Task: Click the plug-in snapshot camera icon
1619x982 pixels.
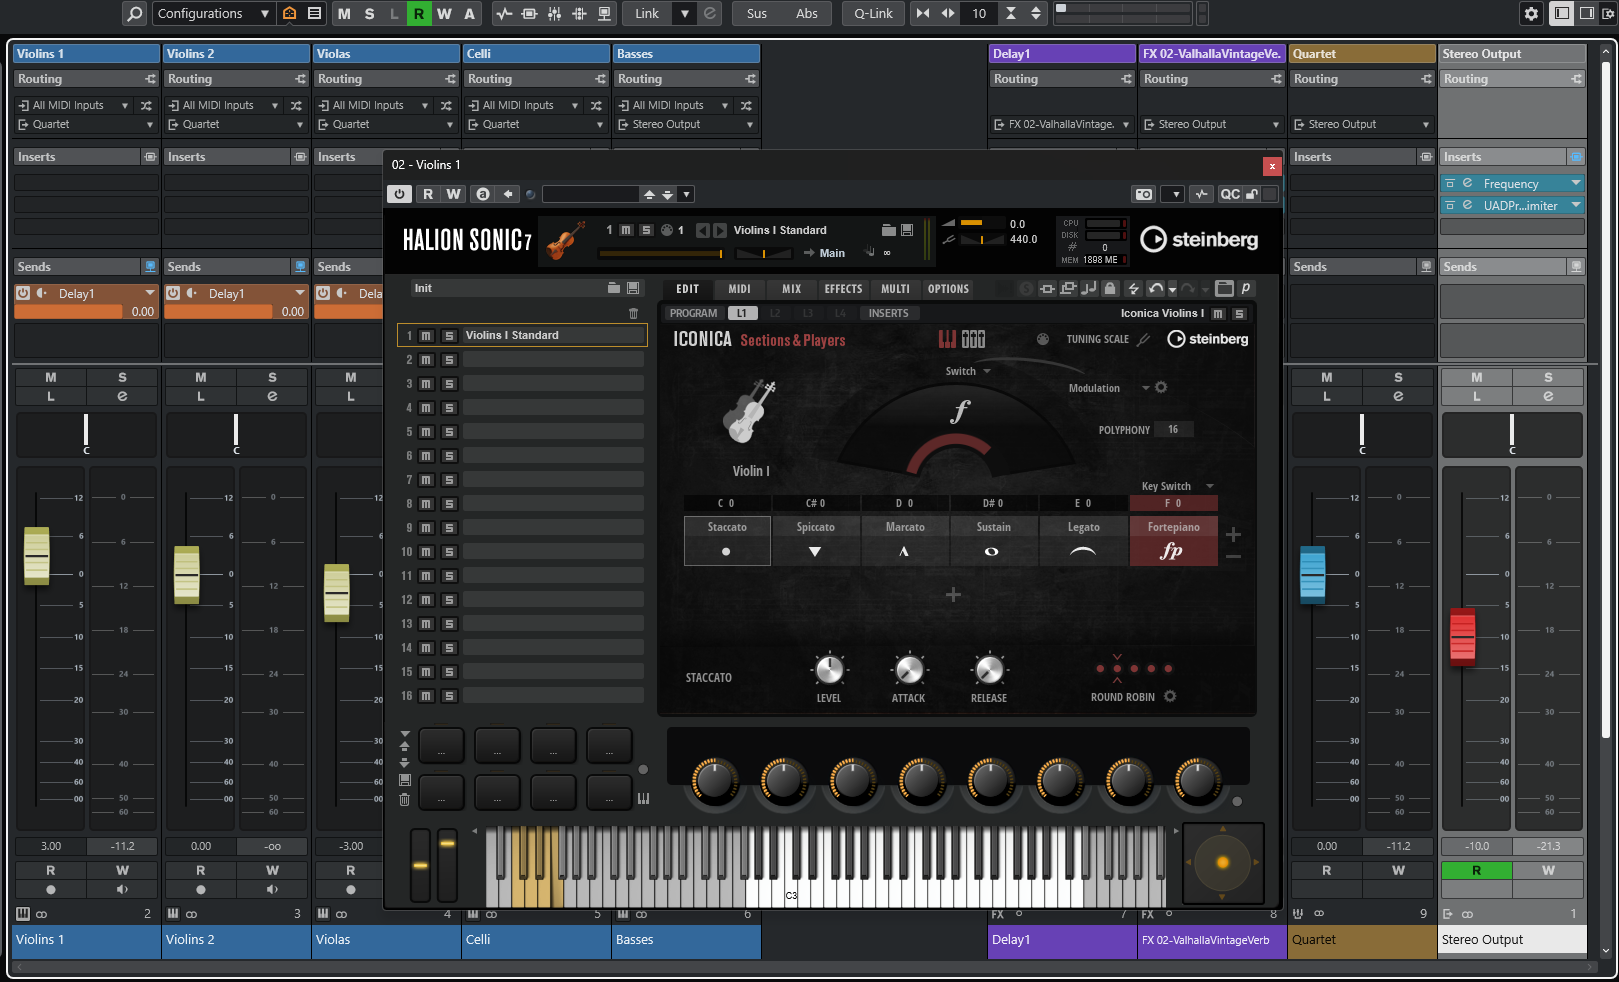Action: pyautogui.click(x=1144, y=194)
